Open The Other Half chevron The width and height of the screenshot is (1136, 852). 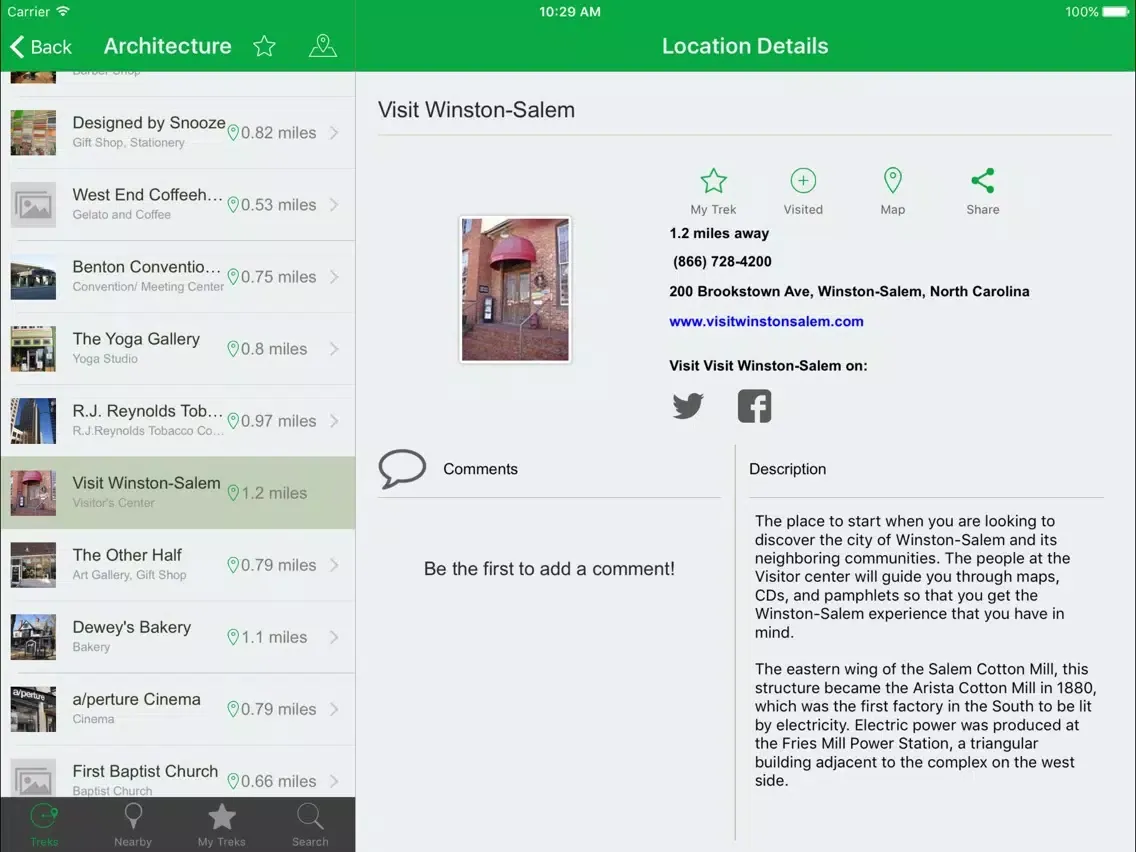coord(334,565)
